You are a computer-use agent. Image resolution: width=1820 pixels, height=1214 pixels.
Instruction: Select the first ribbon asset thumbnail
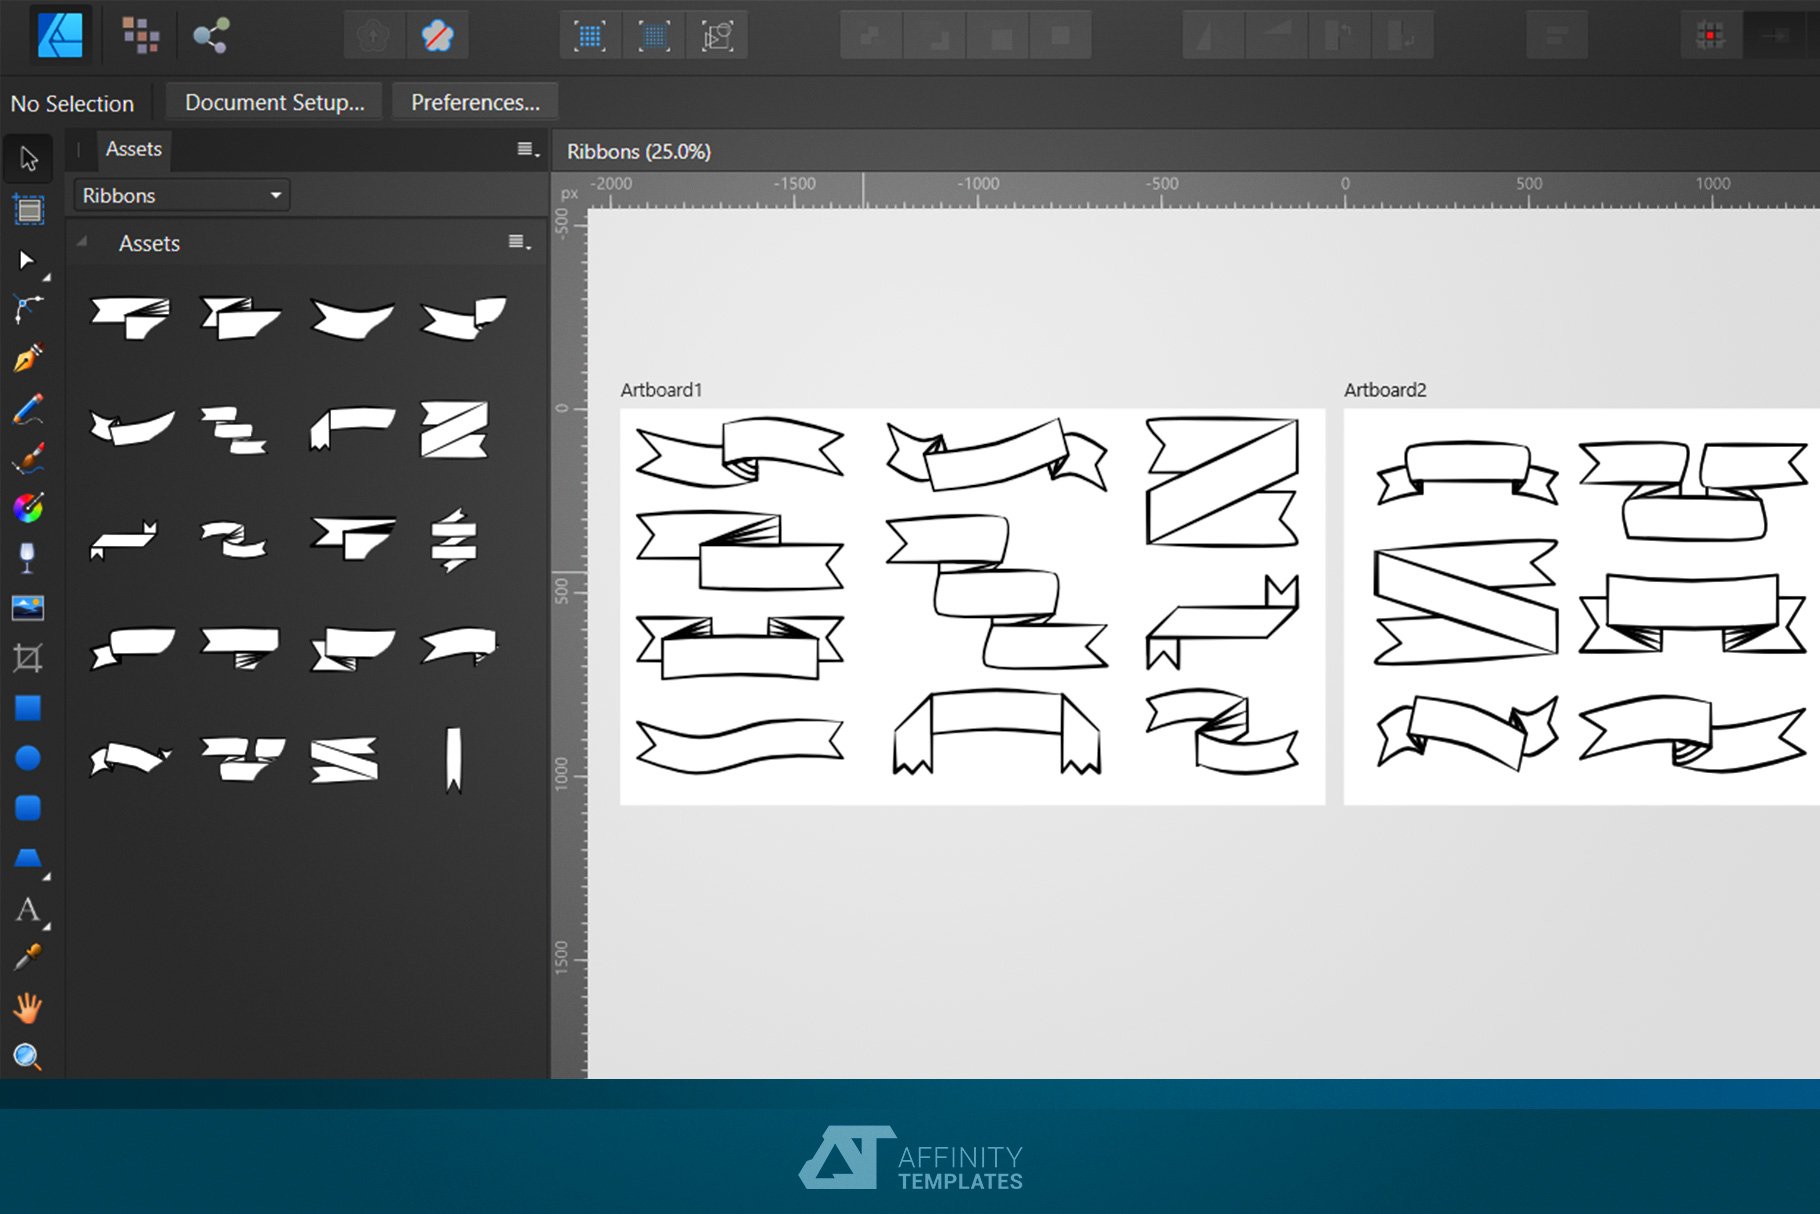click(131, 318)
